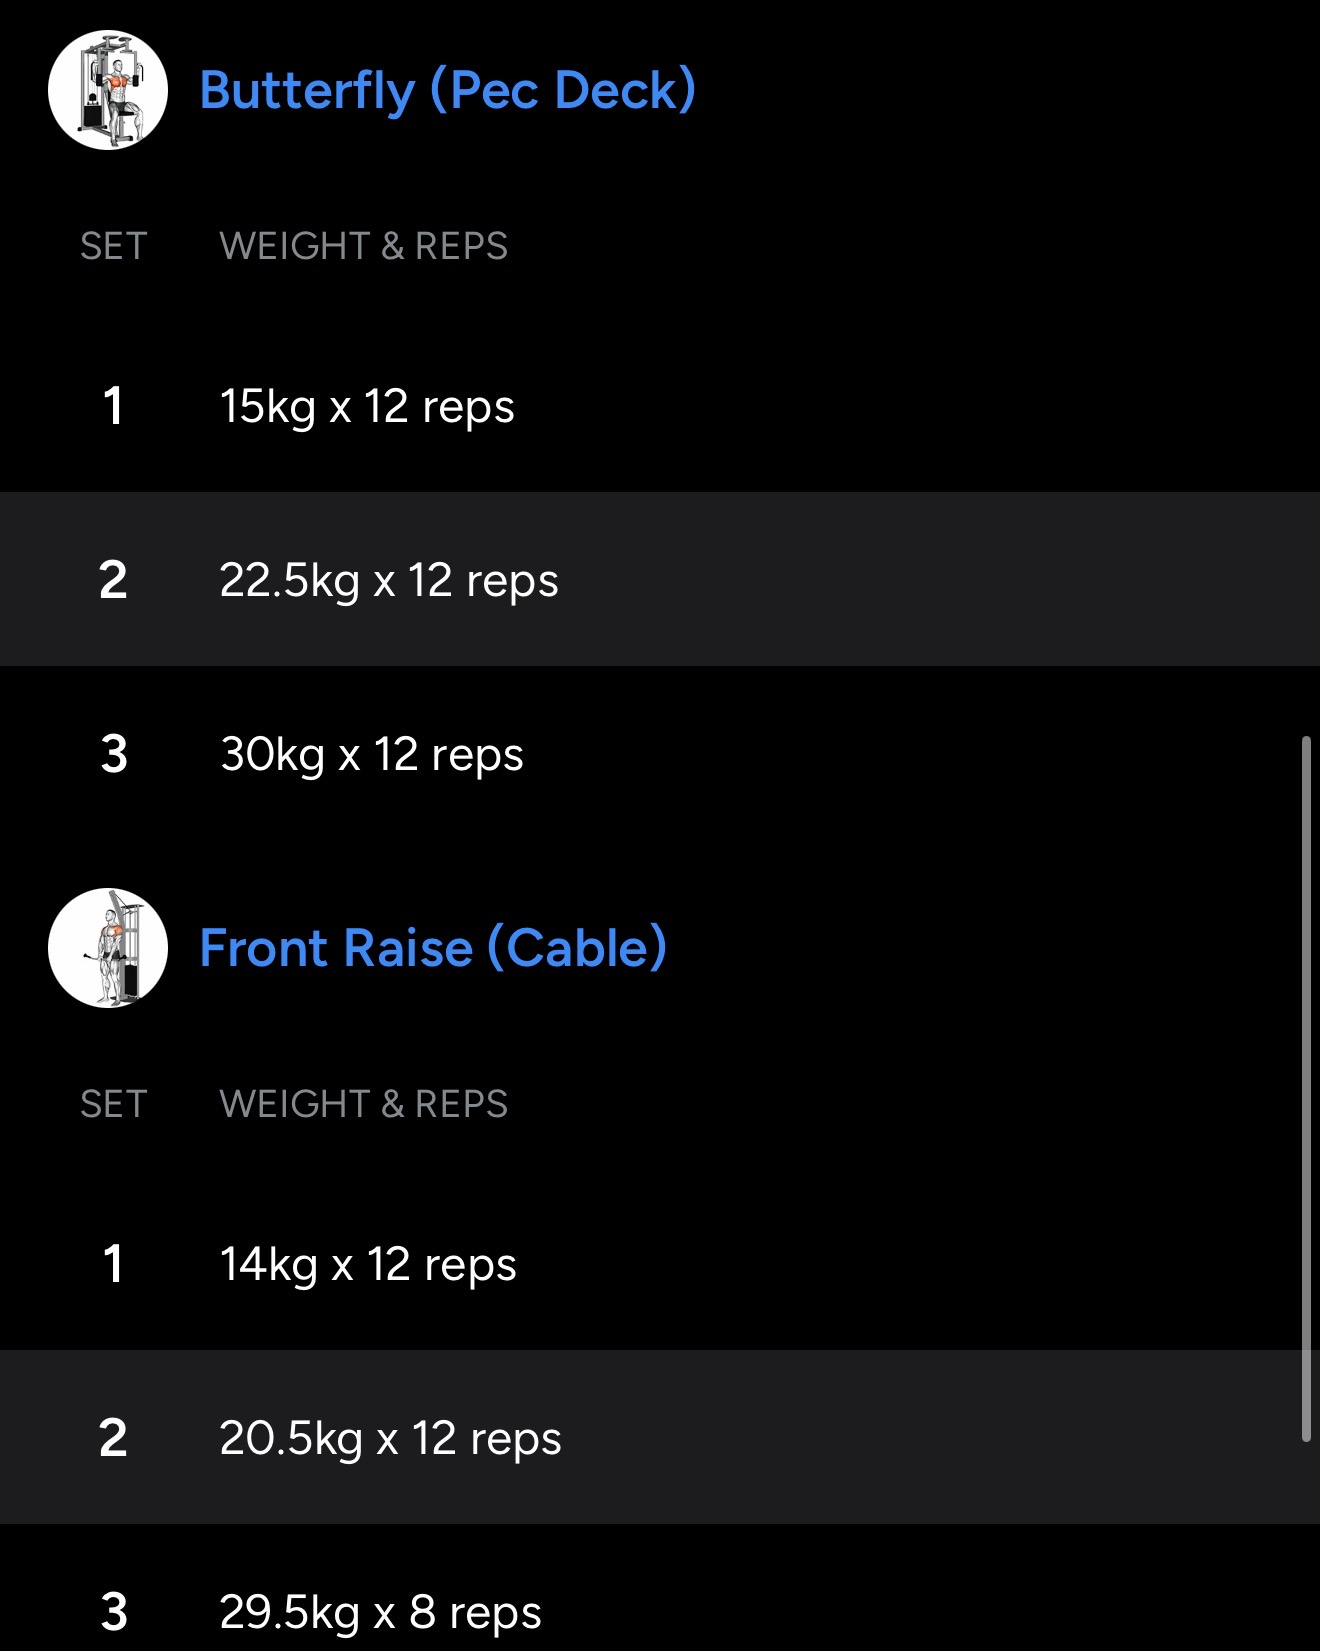Click the vertical scrollbar thumb

tap(1305, 1089)
